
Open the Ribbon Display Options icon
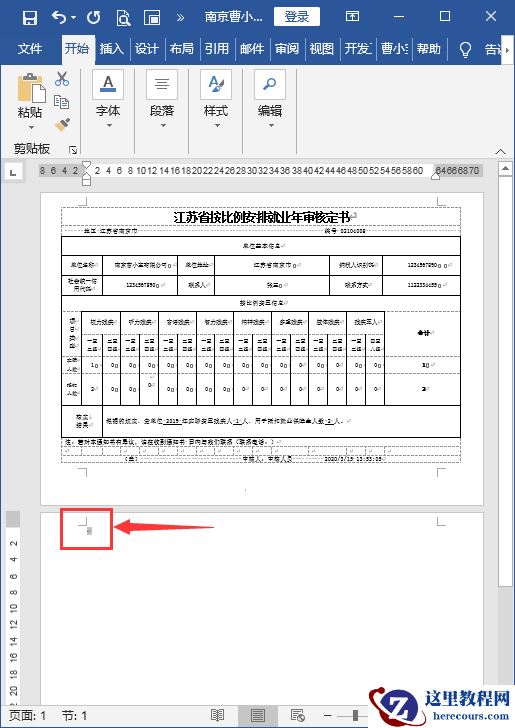(x=352, y=17)
